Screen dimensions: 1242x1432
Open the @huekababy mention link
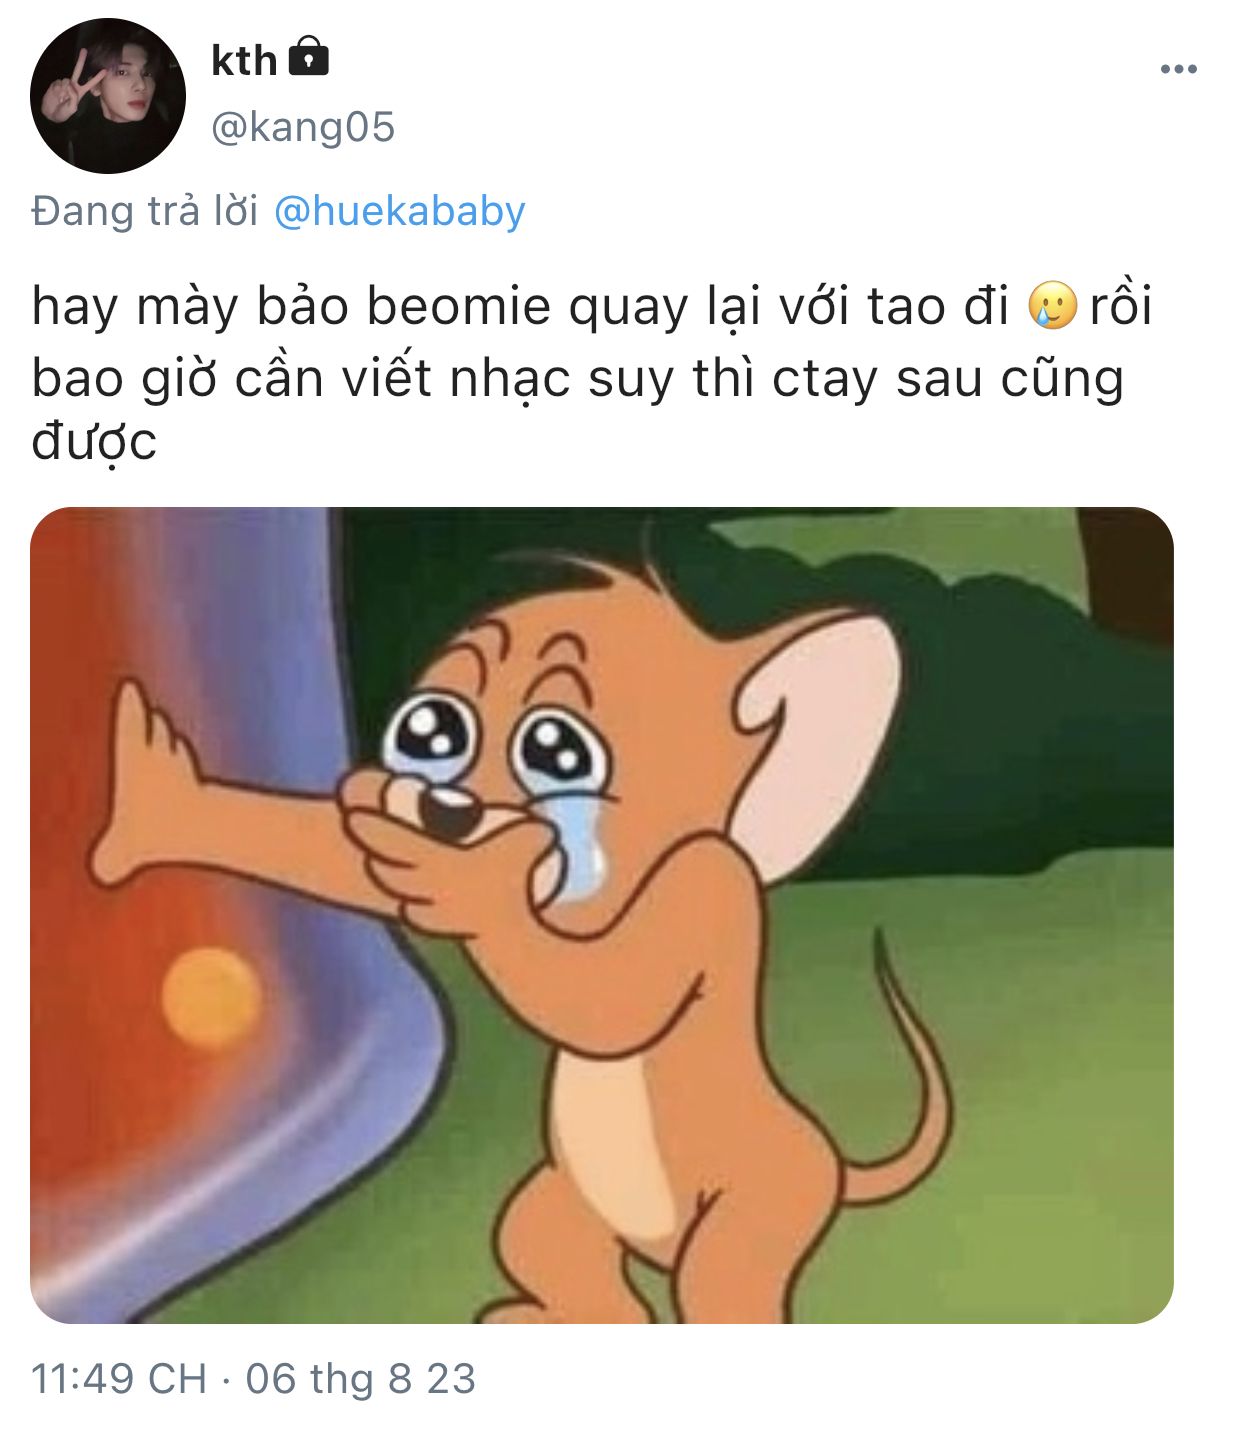click(399, 212)
